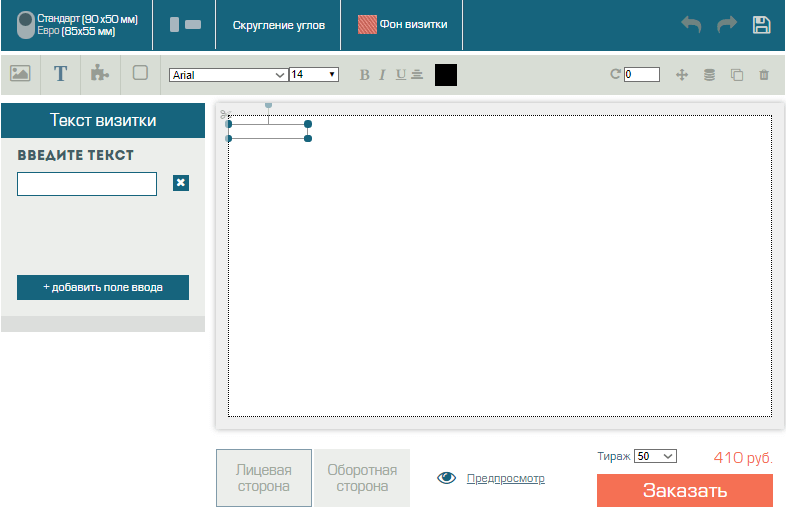Image resolution: width=786 pixels, height=522 pixels.
Task: Open the font size 14 dropdown
Action: pyautogui.click(x=314, y=74)
